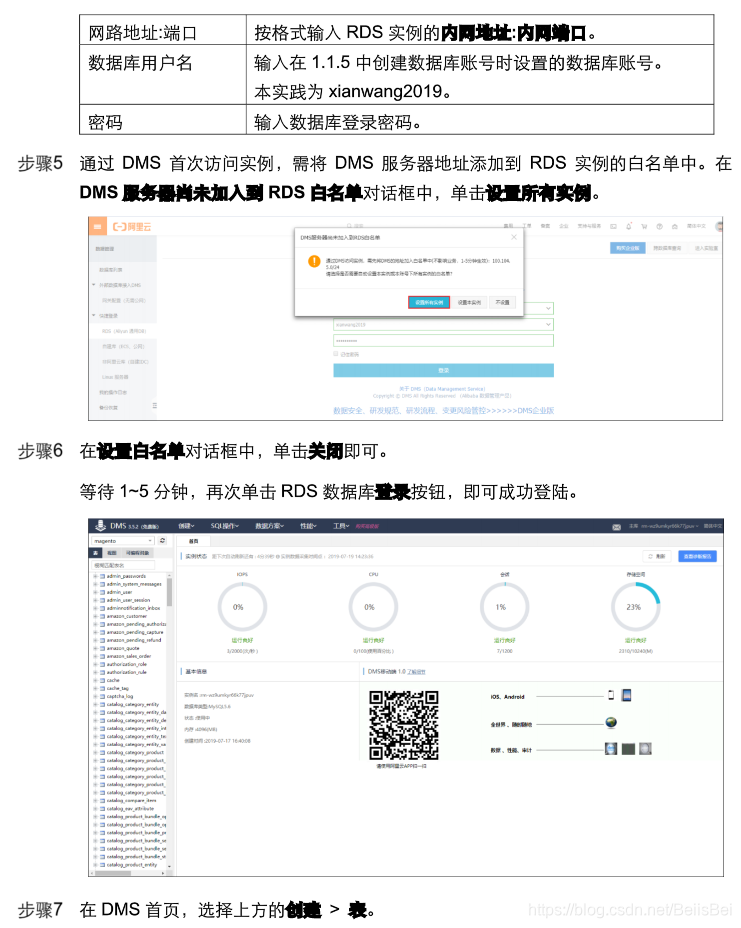Image resolution: width=741 pixels, height=928 pixels.
Task: Click the DMS logo icon in dark toolbar
Action: click(x=101, y=526)
